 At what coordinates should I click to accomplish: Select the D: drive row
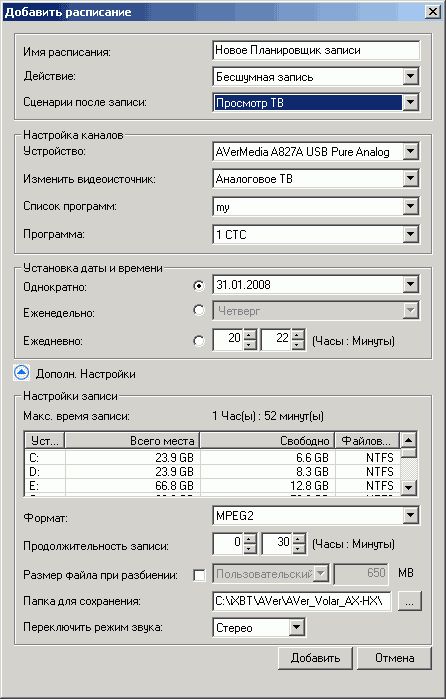click(212, 471)
